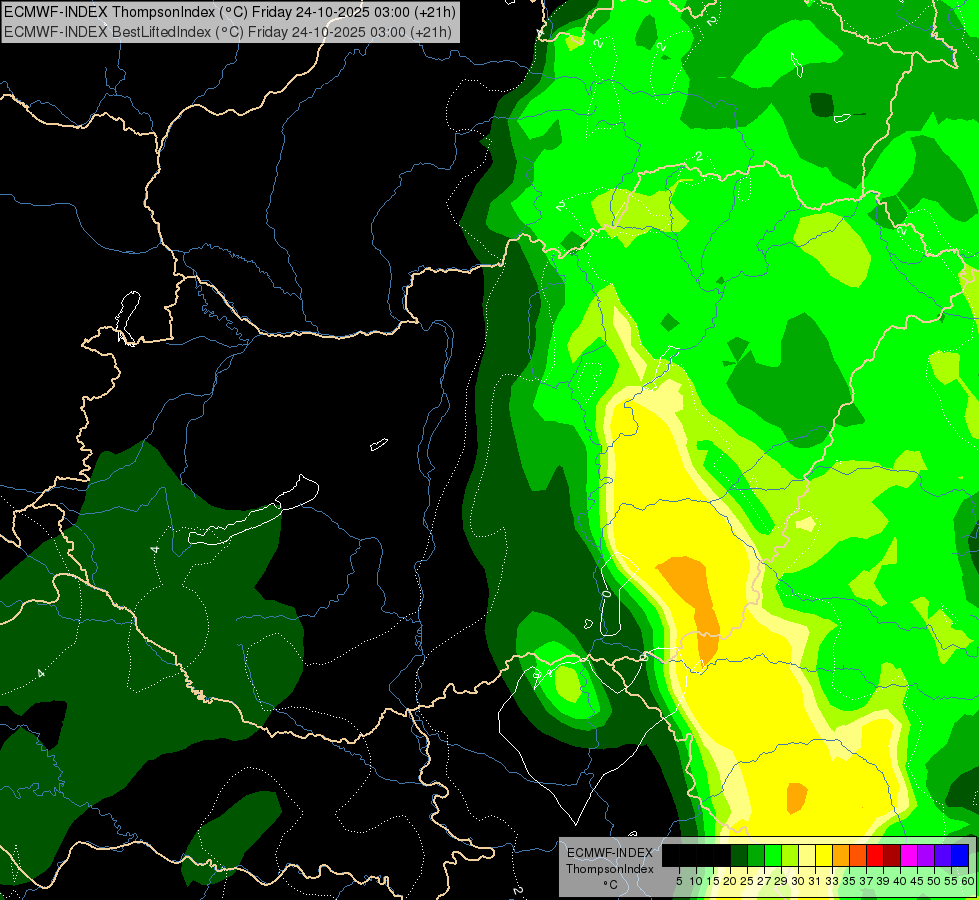This screenshot has width=979, height=900.
Task: Click the legend value label 45
Action: (917, 881)
